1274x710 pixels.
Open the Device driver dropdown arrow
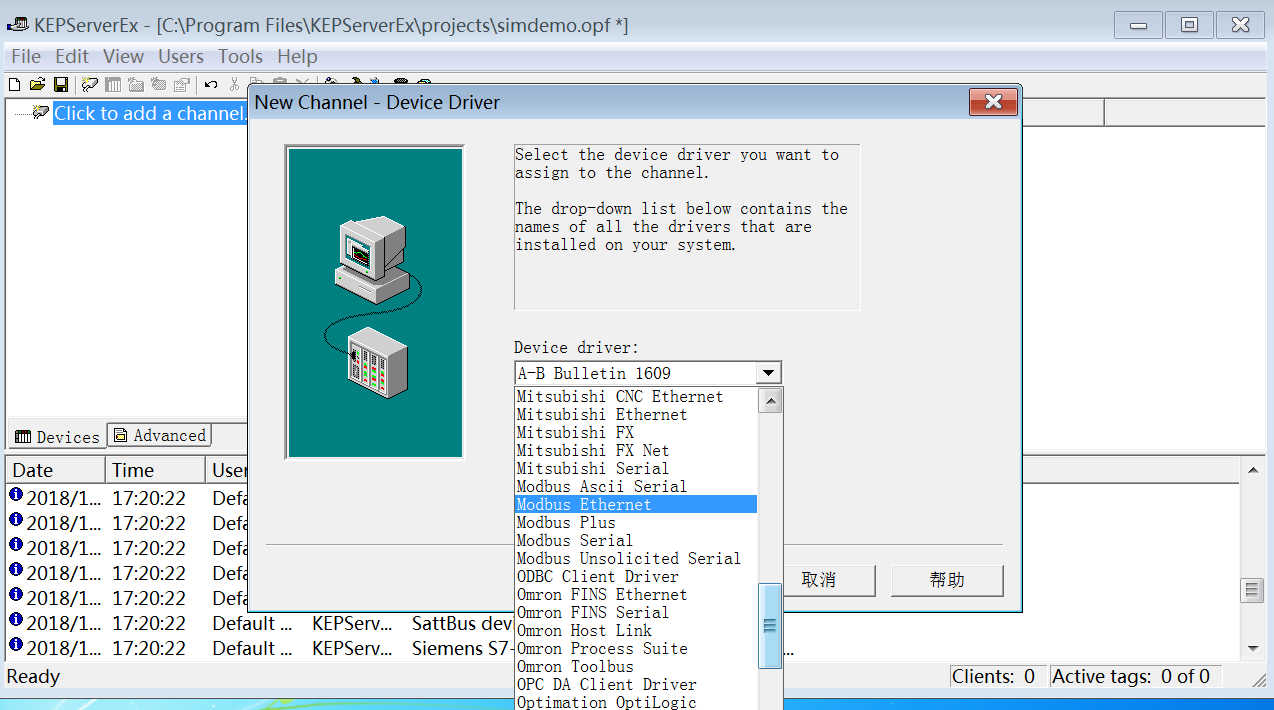768,373
